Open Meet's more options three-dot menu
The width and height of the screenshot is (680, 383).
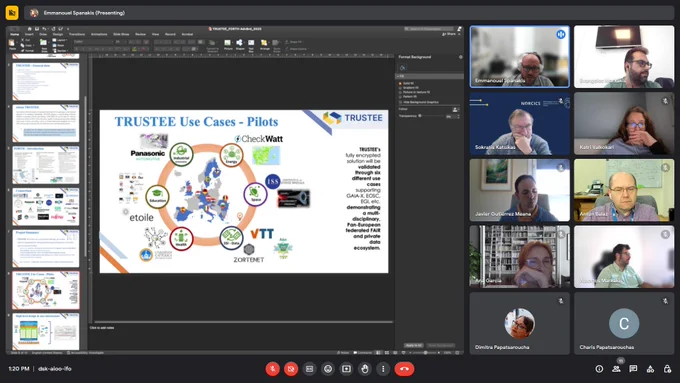[x=383, y=369]
